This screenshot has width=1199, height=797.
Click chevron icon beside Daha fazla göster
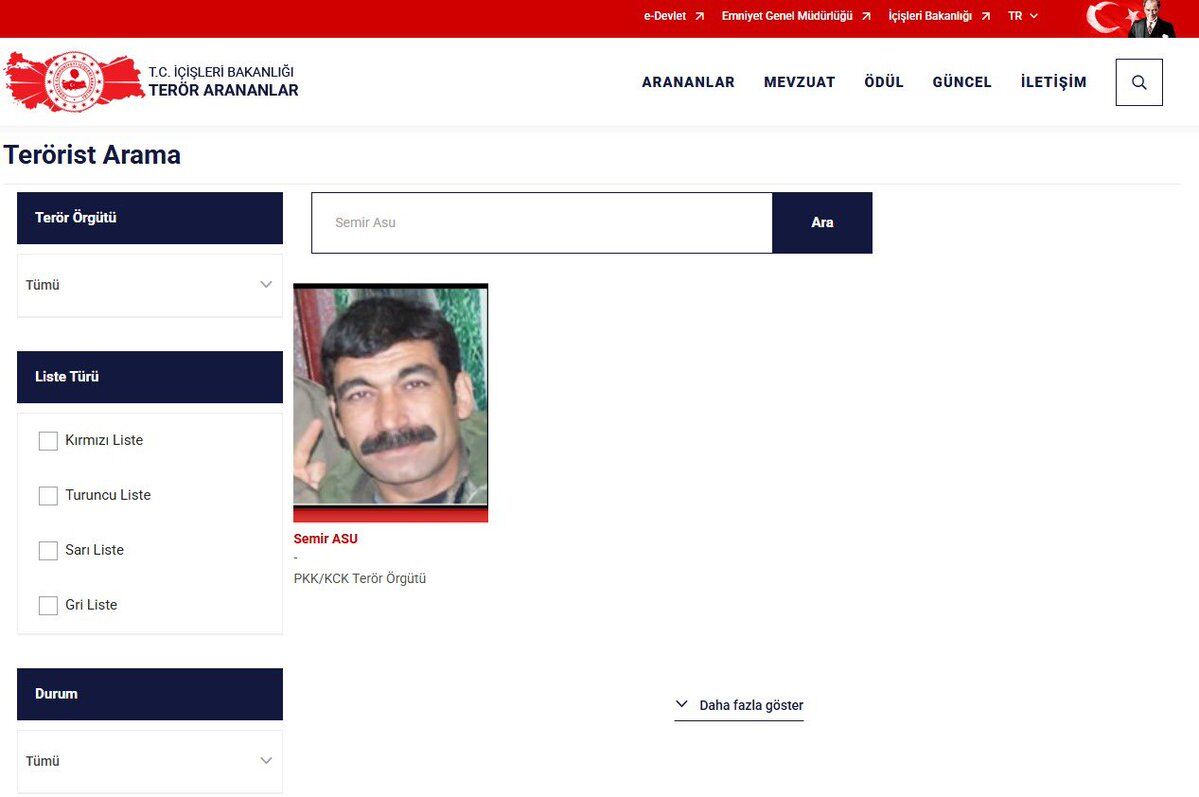(682, 704)
